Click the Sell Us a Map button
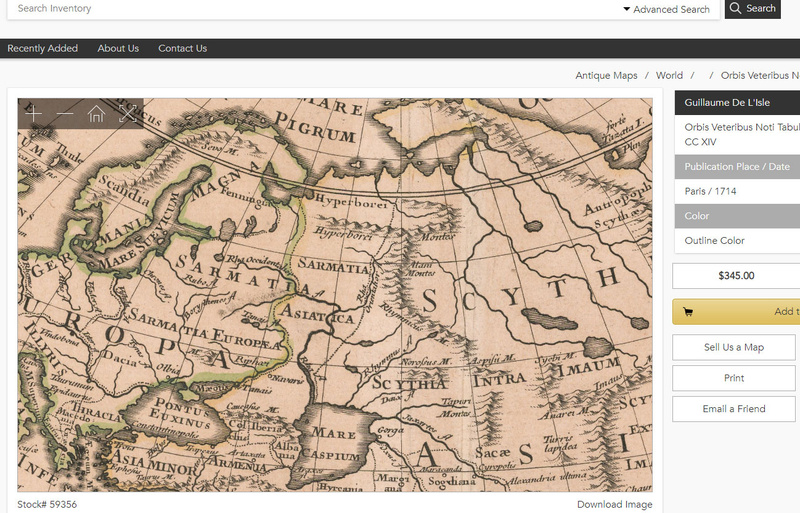The height and width of the screenshot is (513, 800). coord(733,347)
